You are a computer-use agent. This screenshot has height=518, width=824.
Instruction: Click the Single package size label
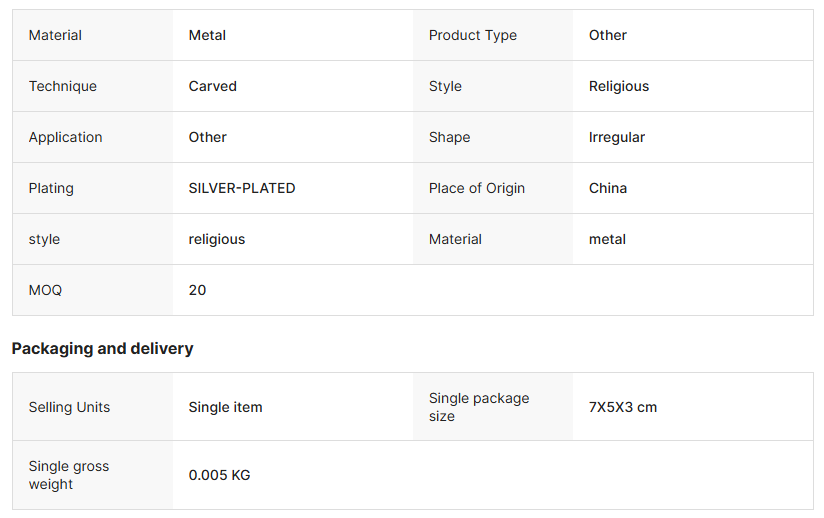(479, 407)
